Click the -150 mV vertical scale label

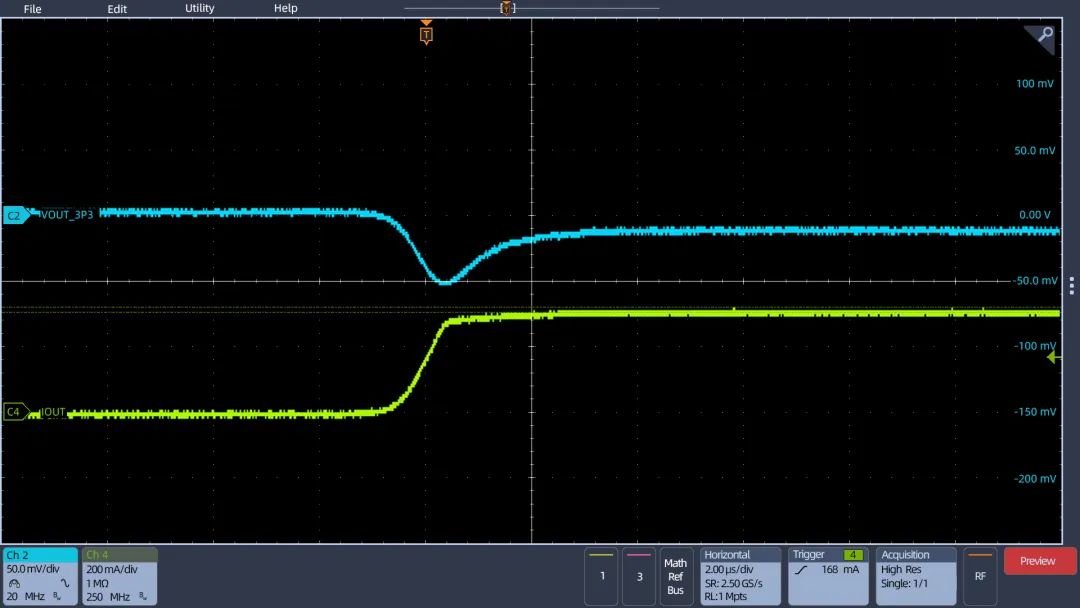(1035, 412)
